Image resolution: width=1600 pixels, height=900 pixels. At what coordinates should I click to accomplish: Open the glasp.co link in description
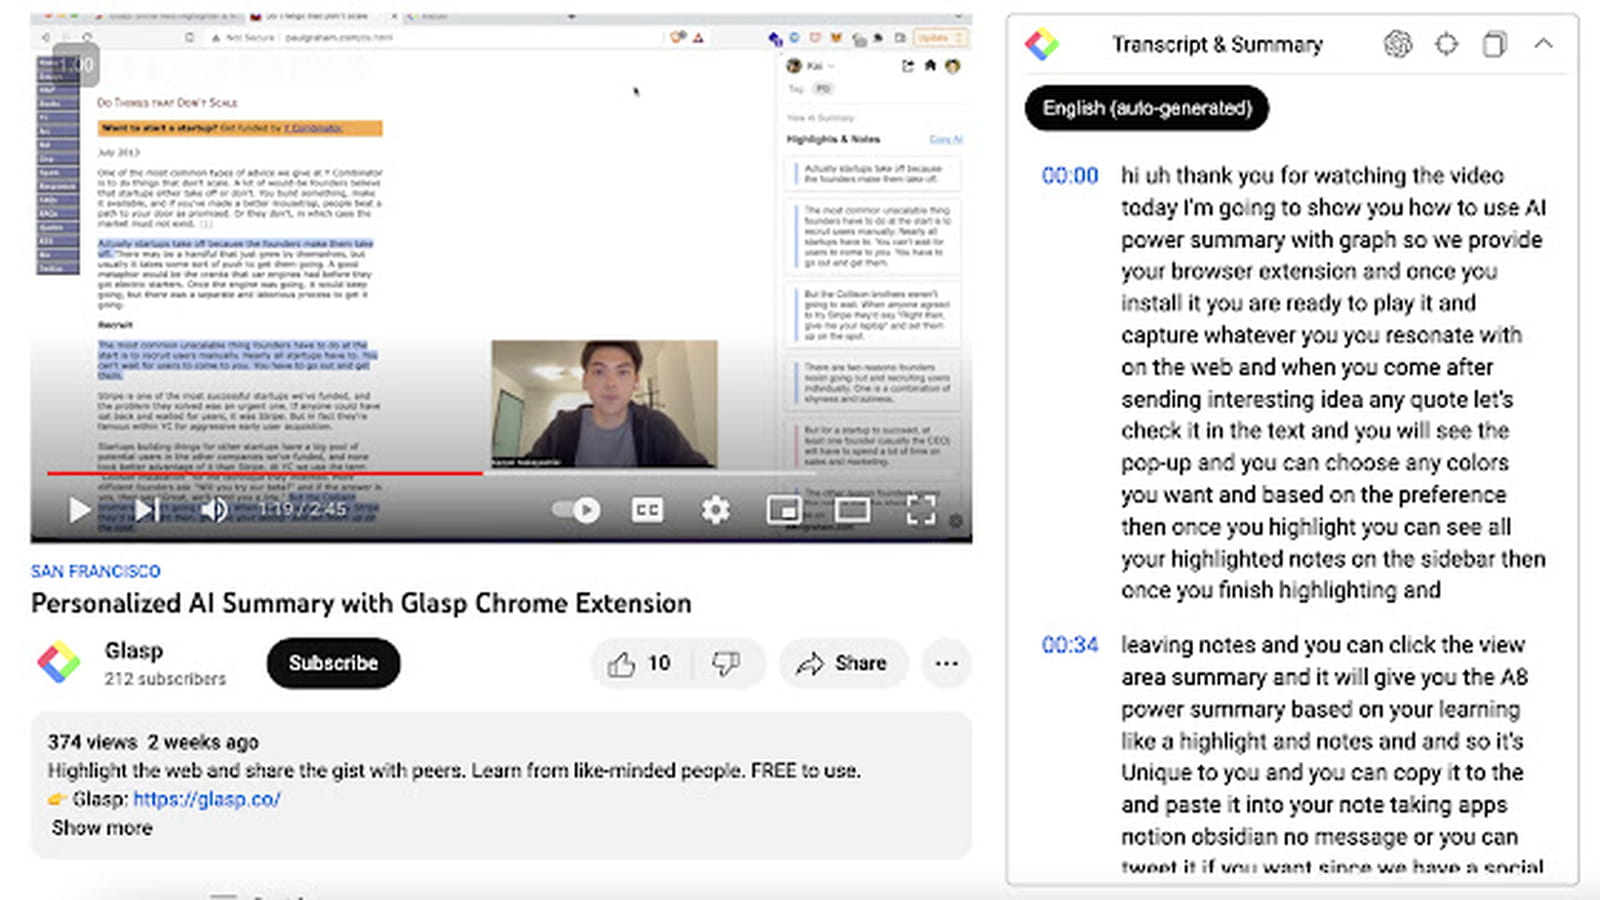(x=206, y=799)
